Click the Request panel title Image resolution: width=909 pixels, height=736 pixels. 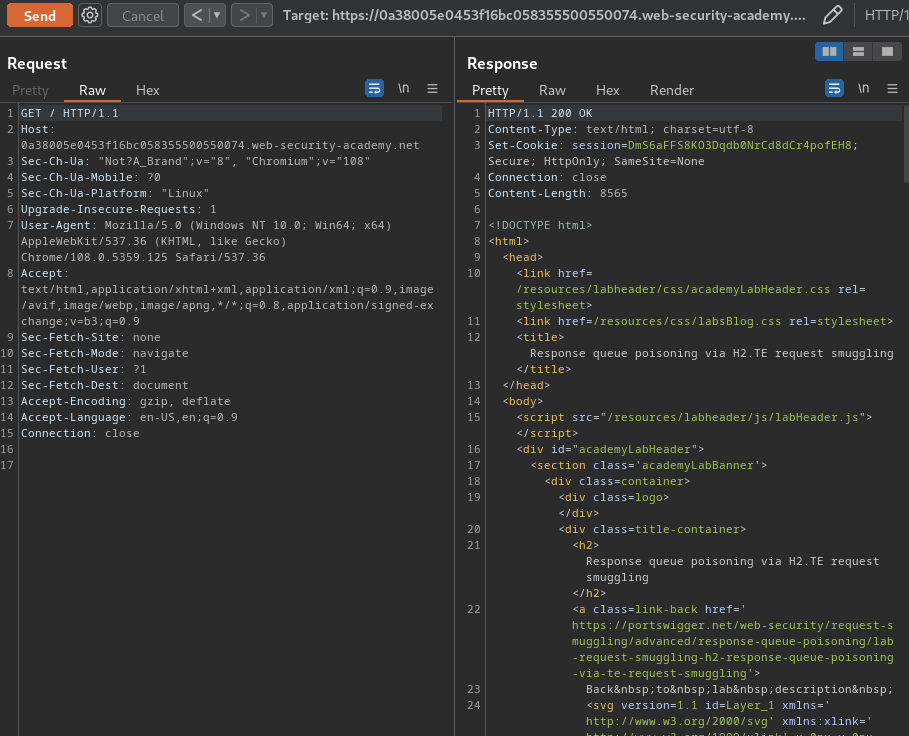coord(37,63)
